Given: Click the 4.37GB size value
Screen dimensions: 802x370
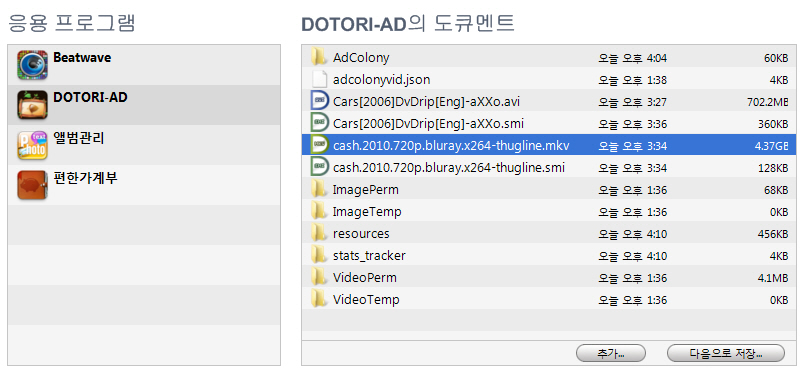Looking at the screenshot, I should pyautogui.click(x=771, y=146).
